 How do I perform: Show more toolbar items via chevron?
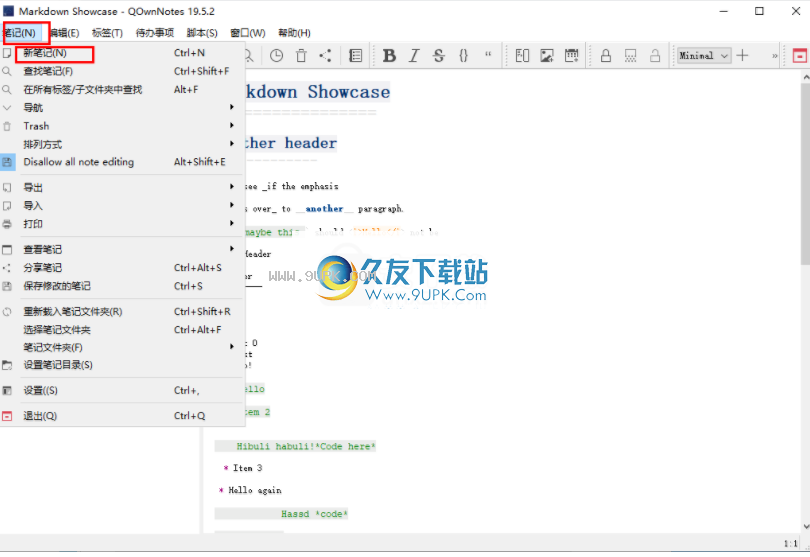pyautogui.click(x=774, y=56)
